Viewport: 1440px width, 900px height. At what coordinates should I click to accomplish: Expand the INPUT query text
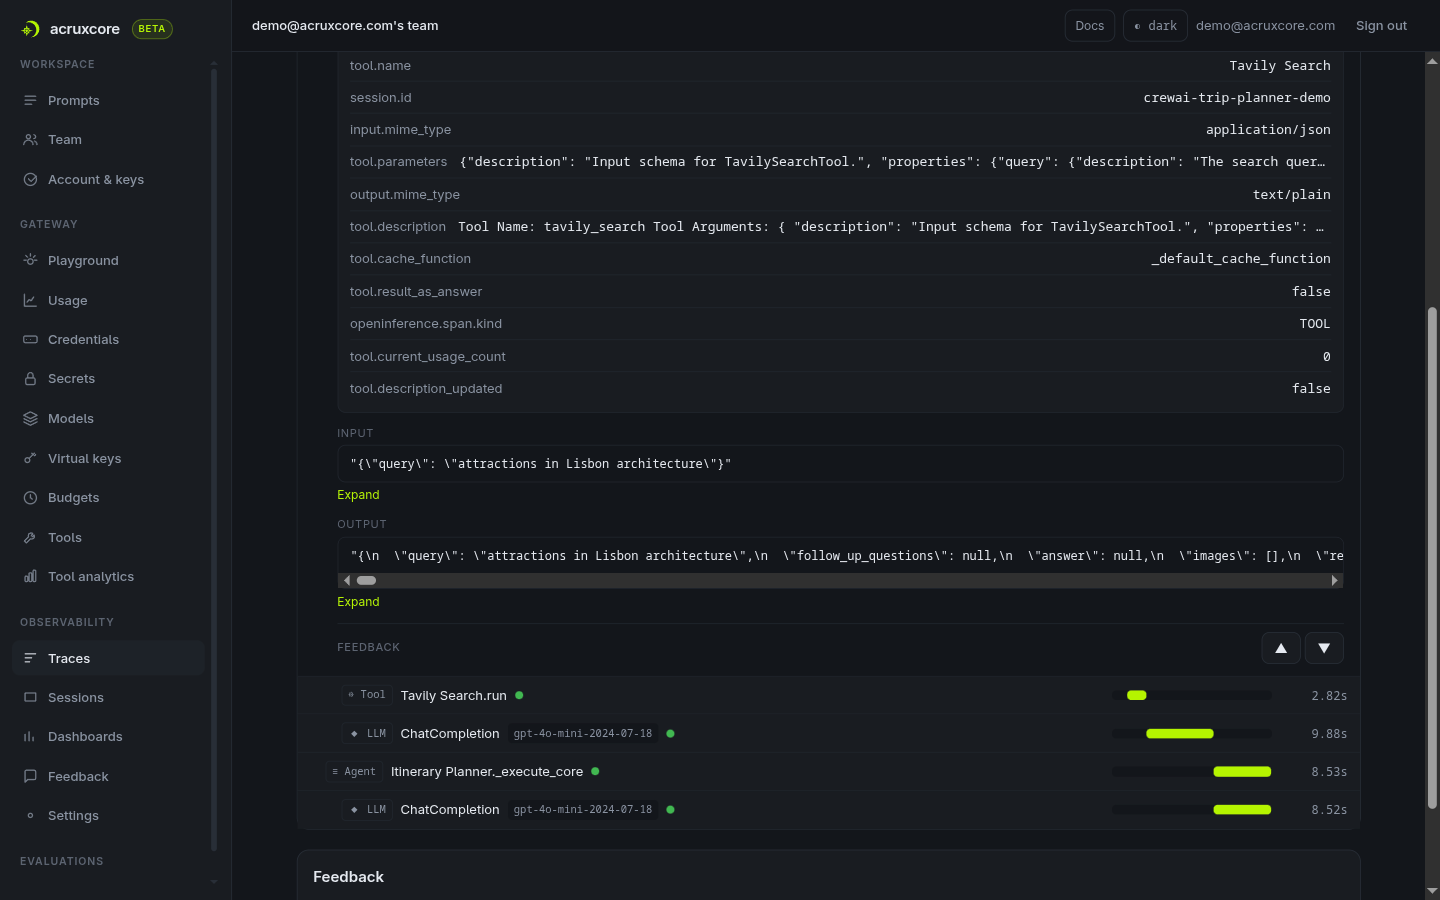(358, 495)
